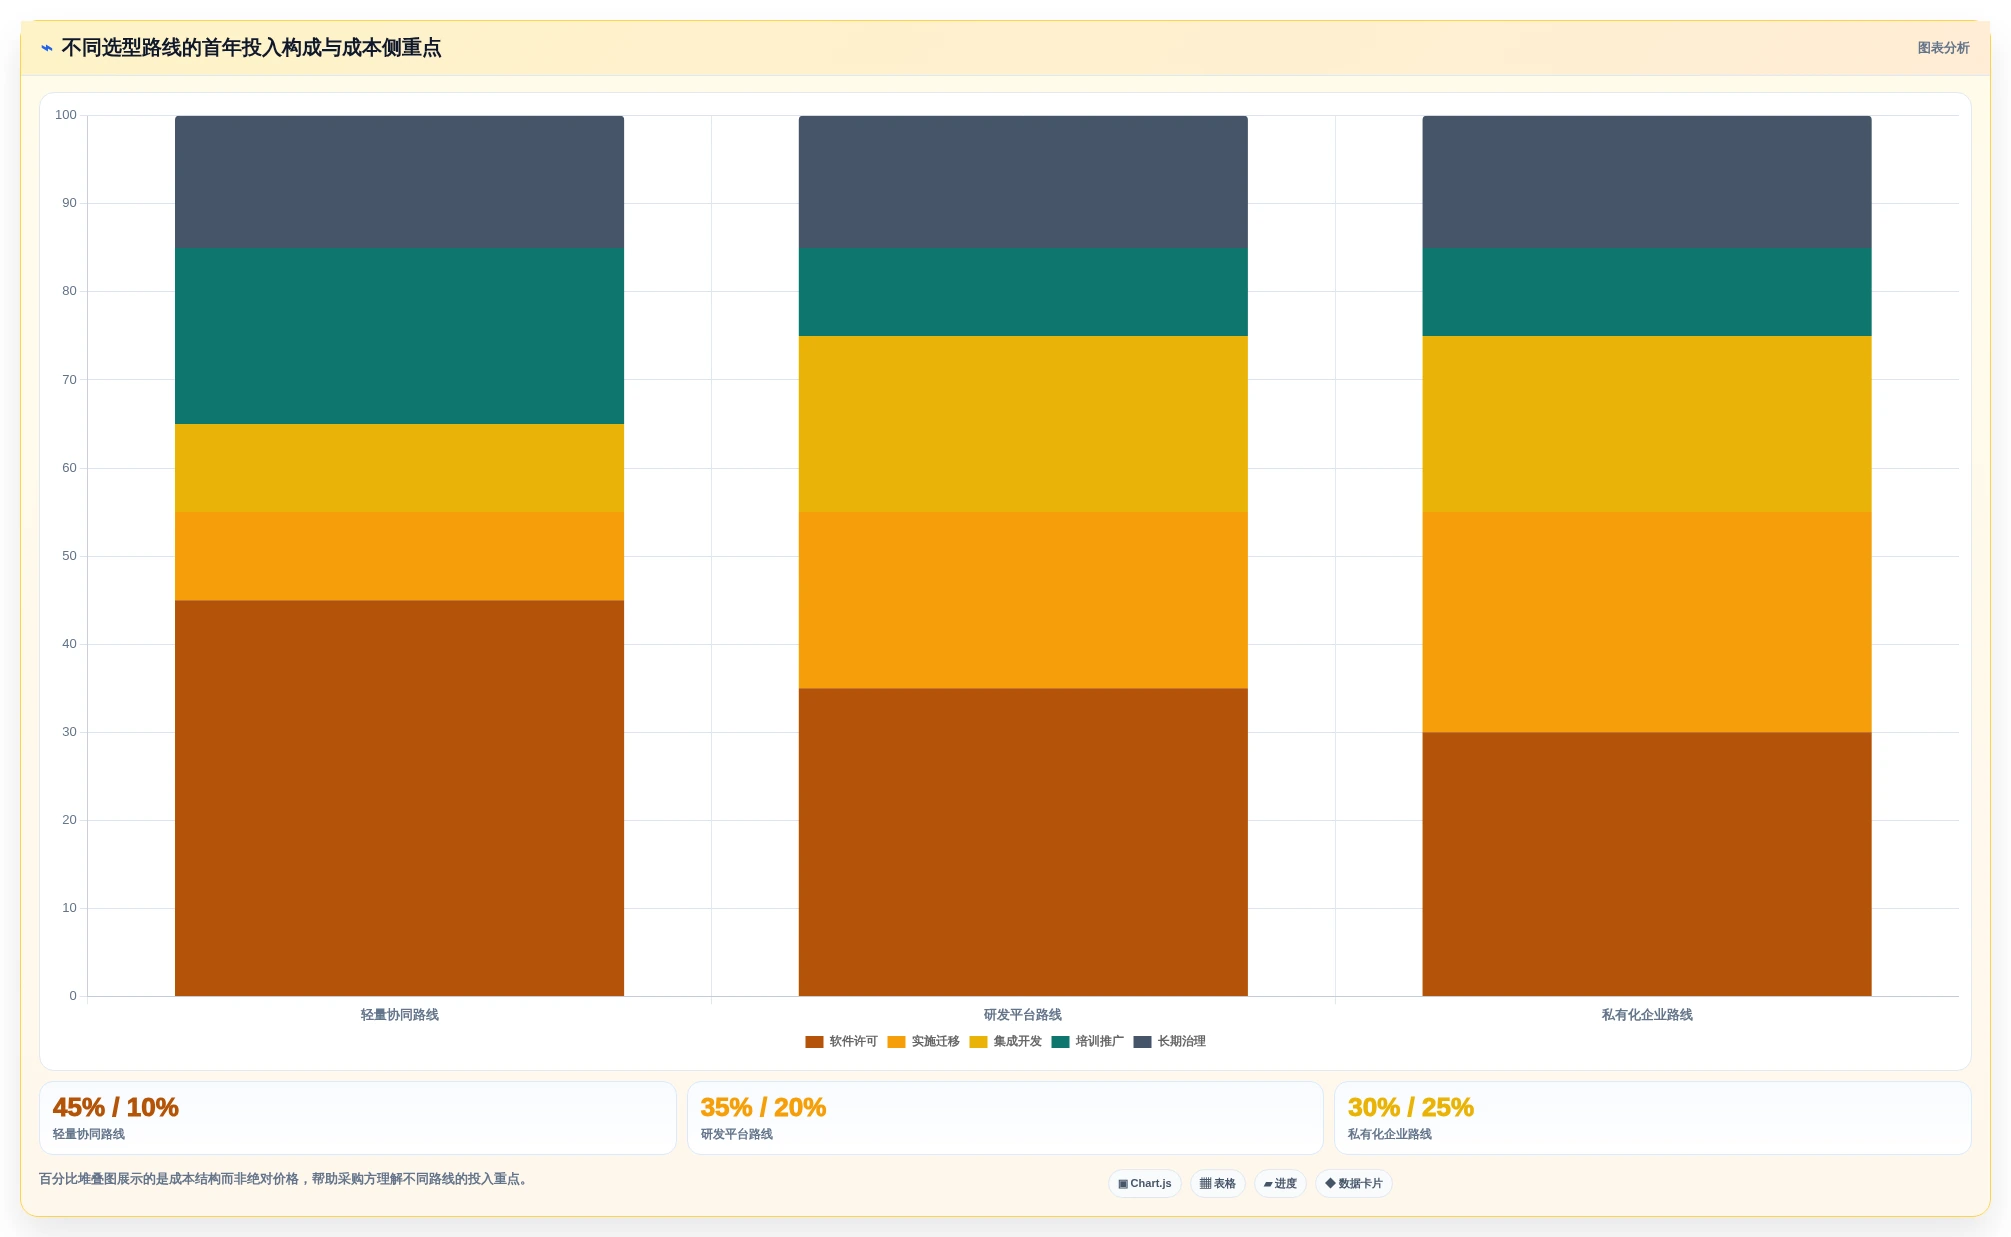This screenshot has width=2011, height=1237.
Task: Select 软件许可 segment of 研发平台路线 bar
Action: (x=1023, y=842)
